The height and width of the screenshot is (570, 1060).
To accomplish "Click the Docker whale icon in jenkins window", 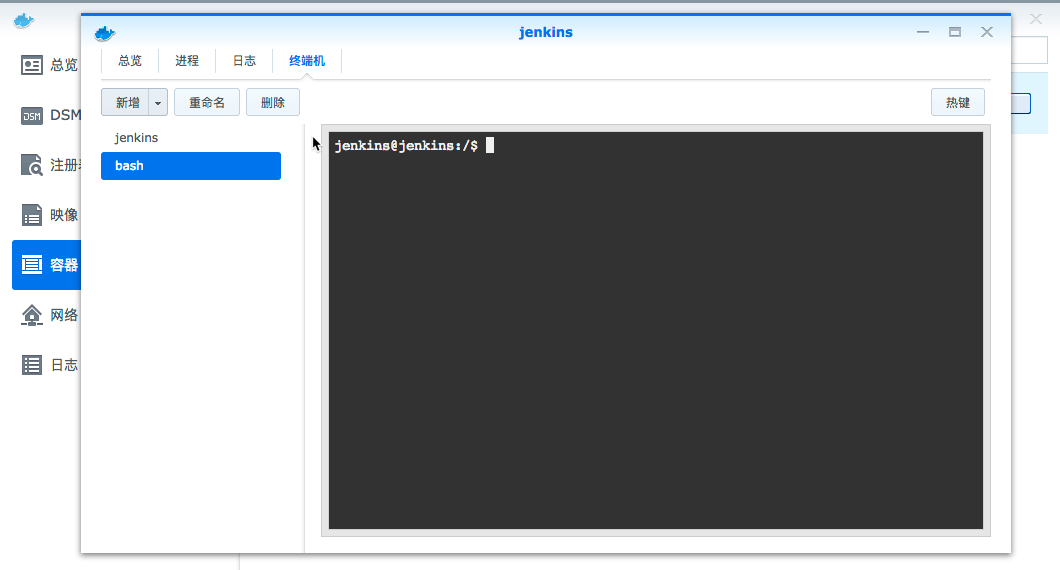I will pyautogui.click(x=105, y=32).
